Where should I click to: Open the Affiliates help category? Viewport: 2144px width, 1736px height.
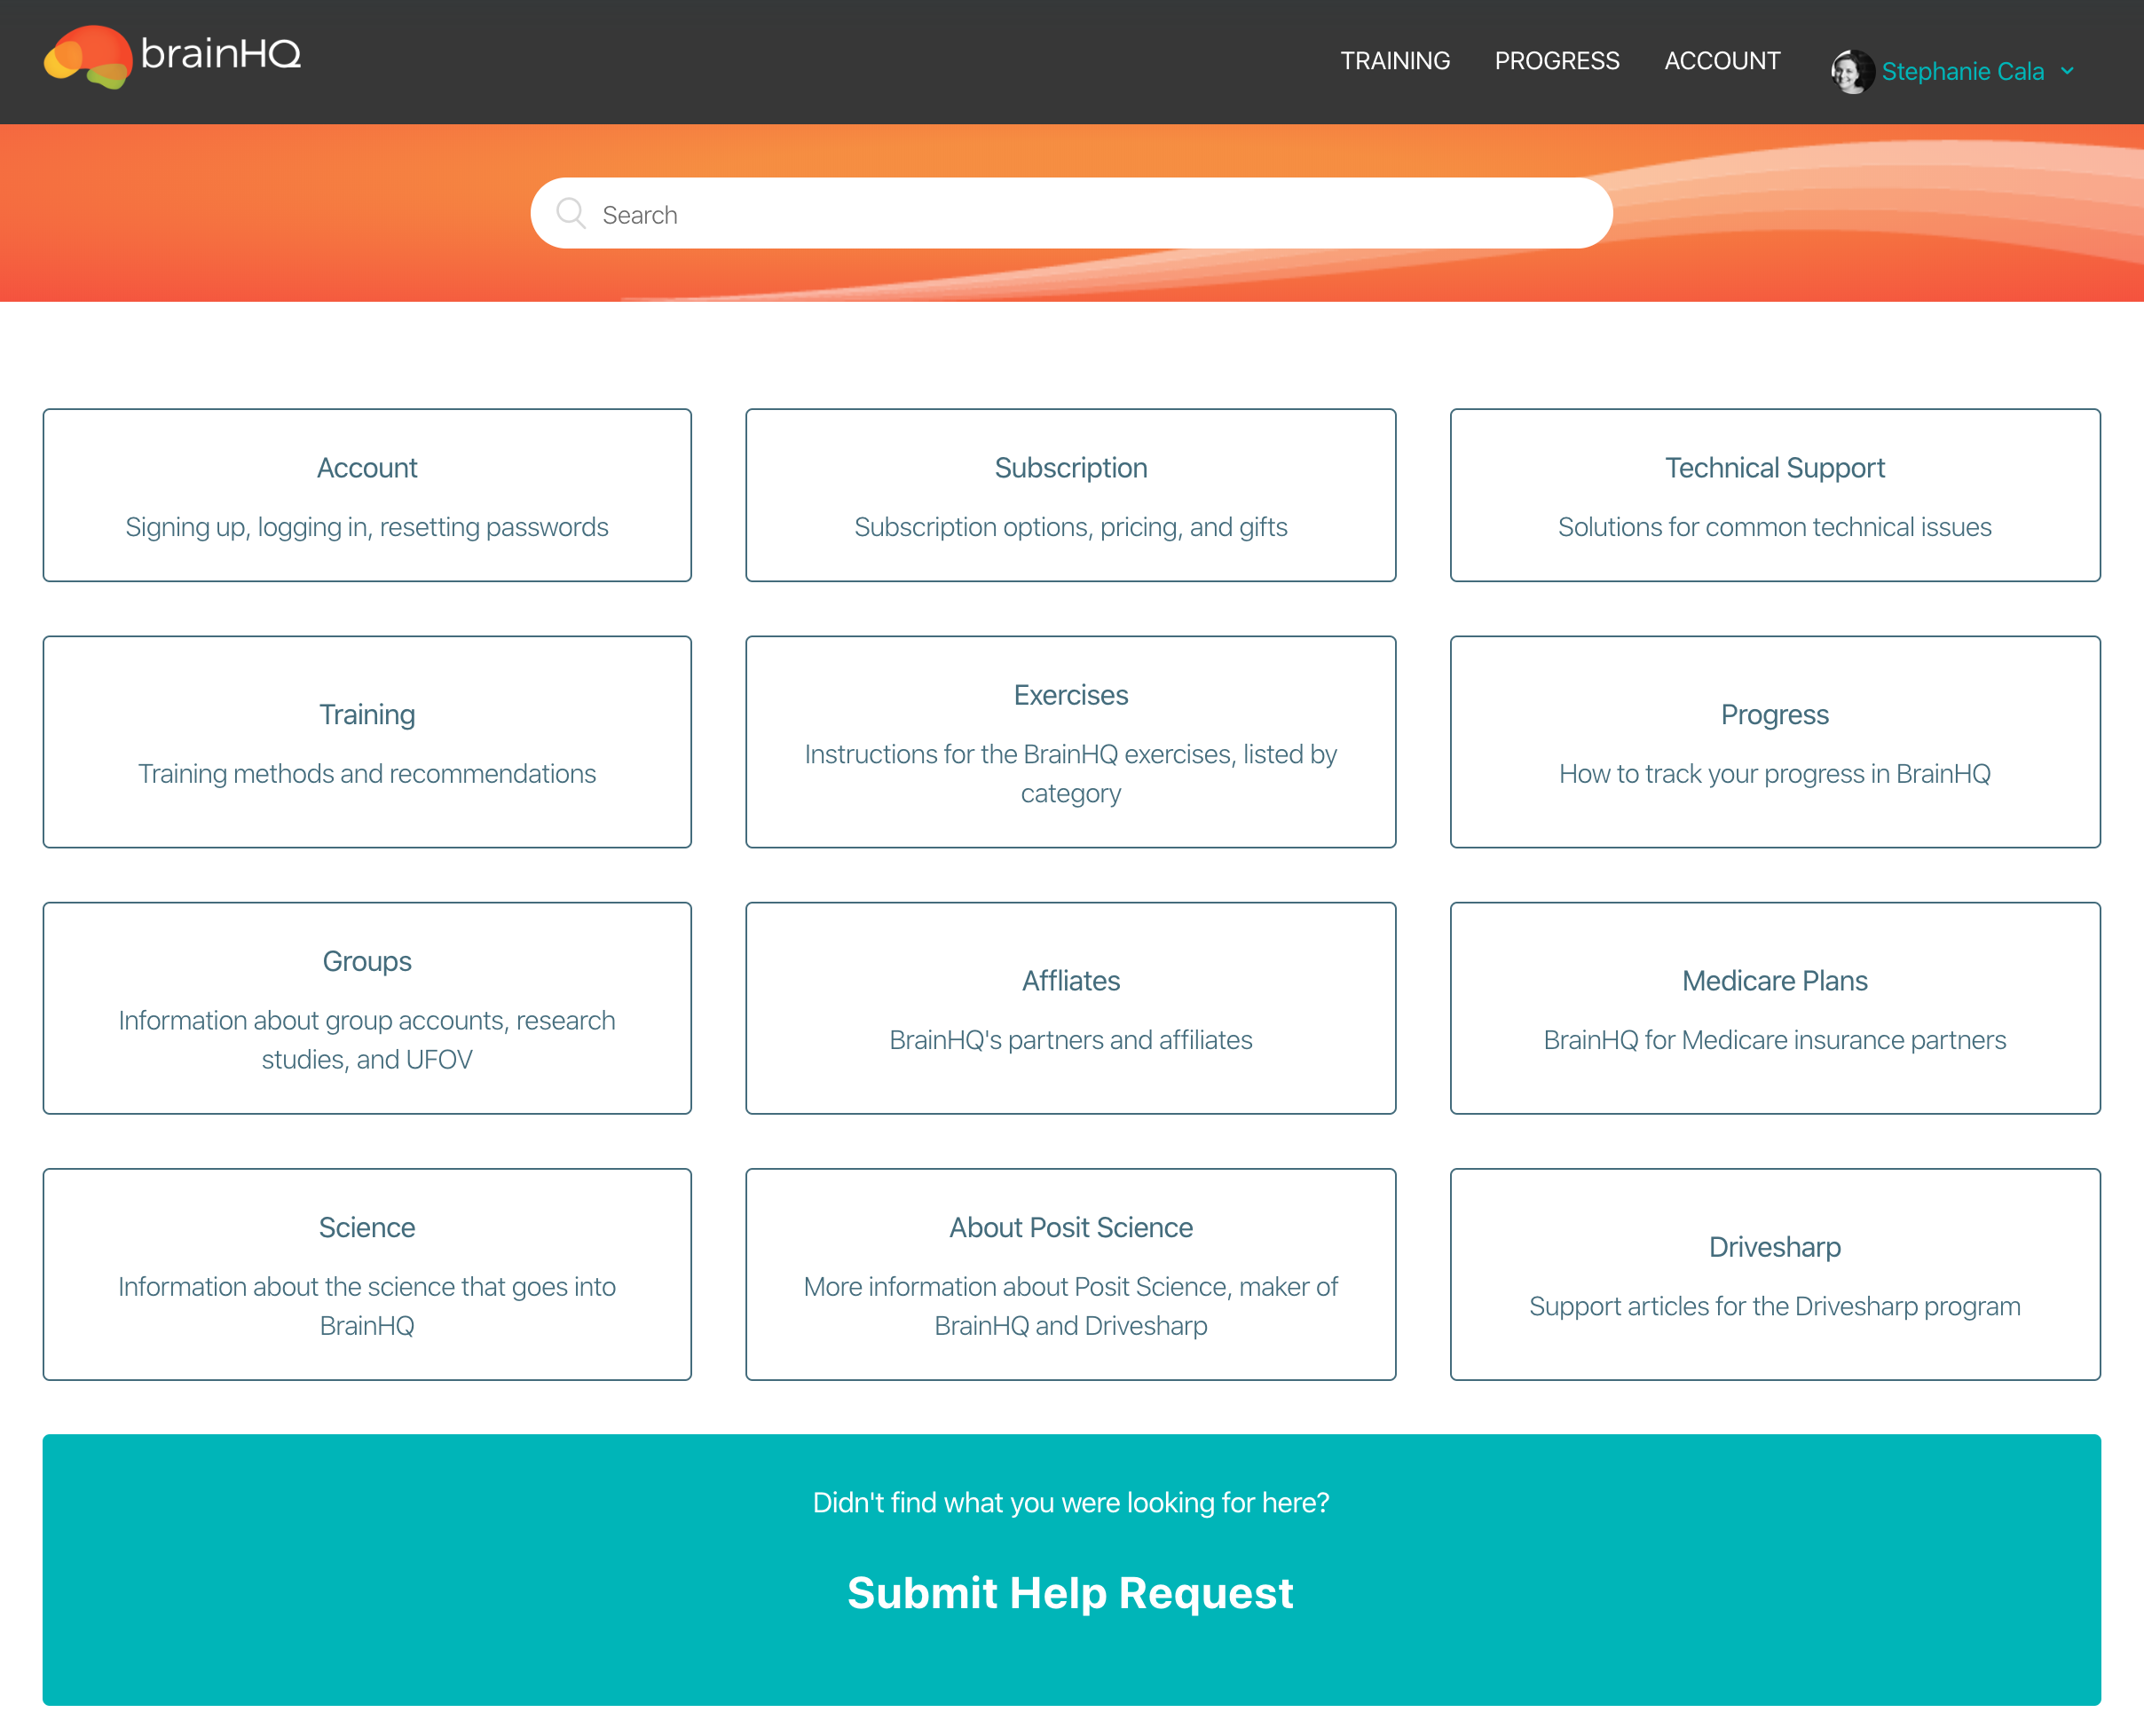tap(1070, 1008)
